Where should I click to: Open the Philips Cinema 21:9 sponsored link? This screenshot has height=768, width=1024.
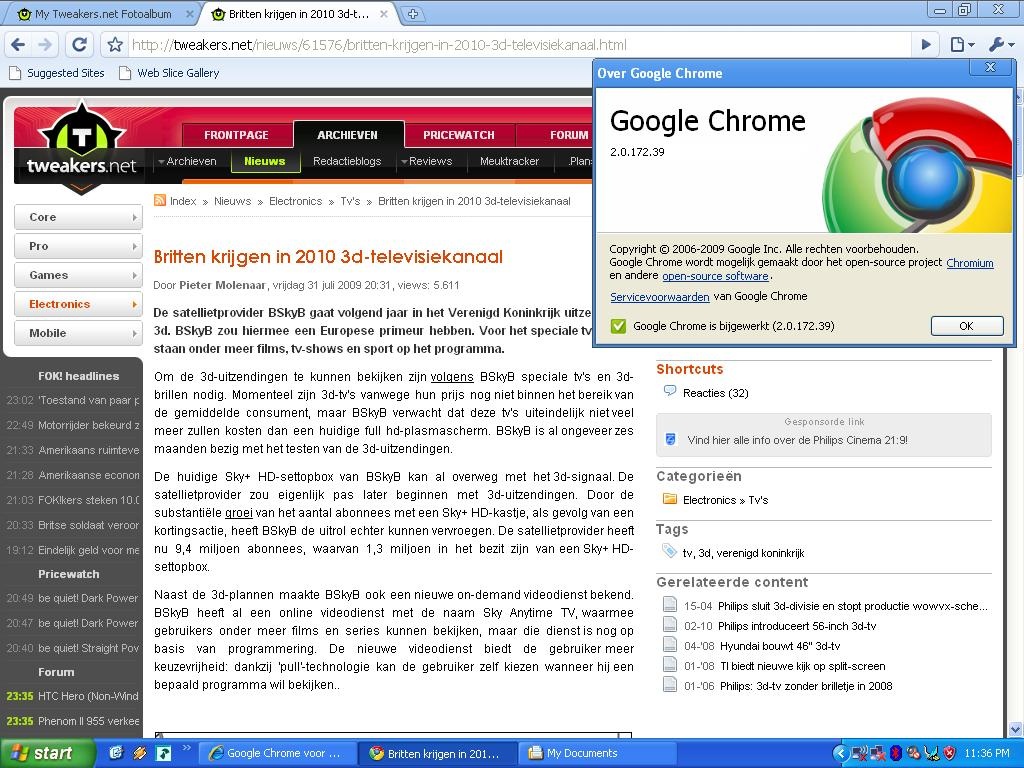[x=797, y=440]
